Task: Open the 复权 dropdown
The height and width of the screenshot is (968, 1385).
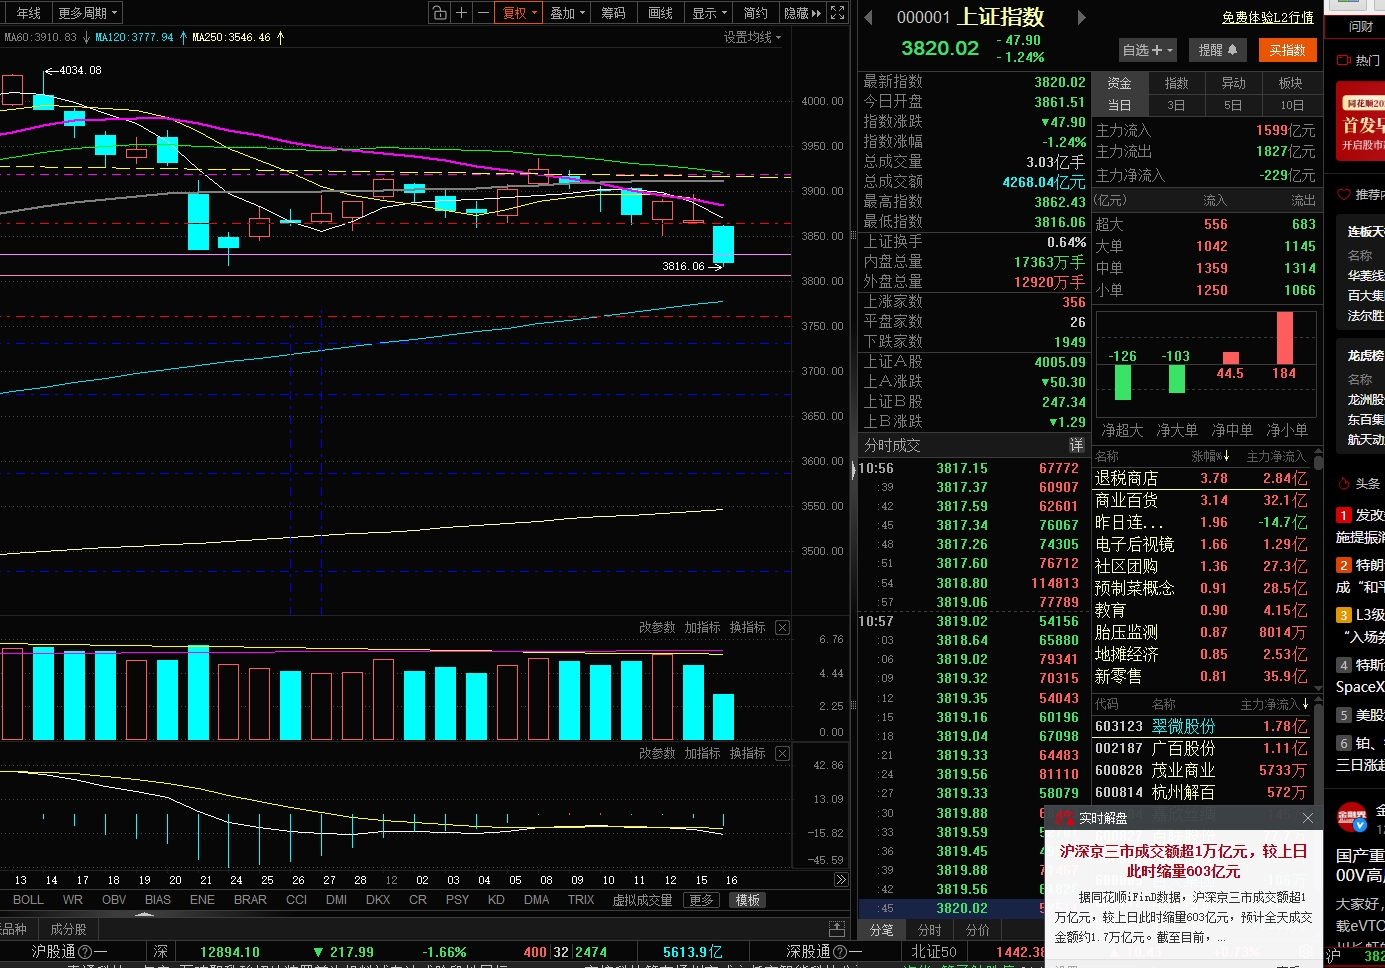Action: 520,13
